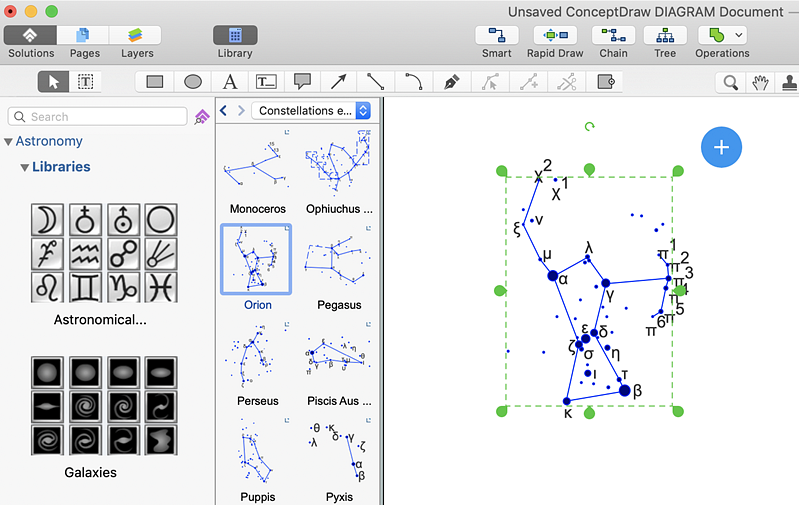Choose the callout speech bubble tool

pyautogui.click(x=302, y=82)
